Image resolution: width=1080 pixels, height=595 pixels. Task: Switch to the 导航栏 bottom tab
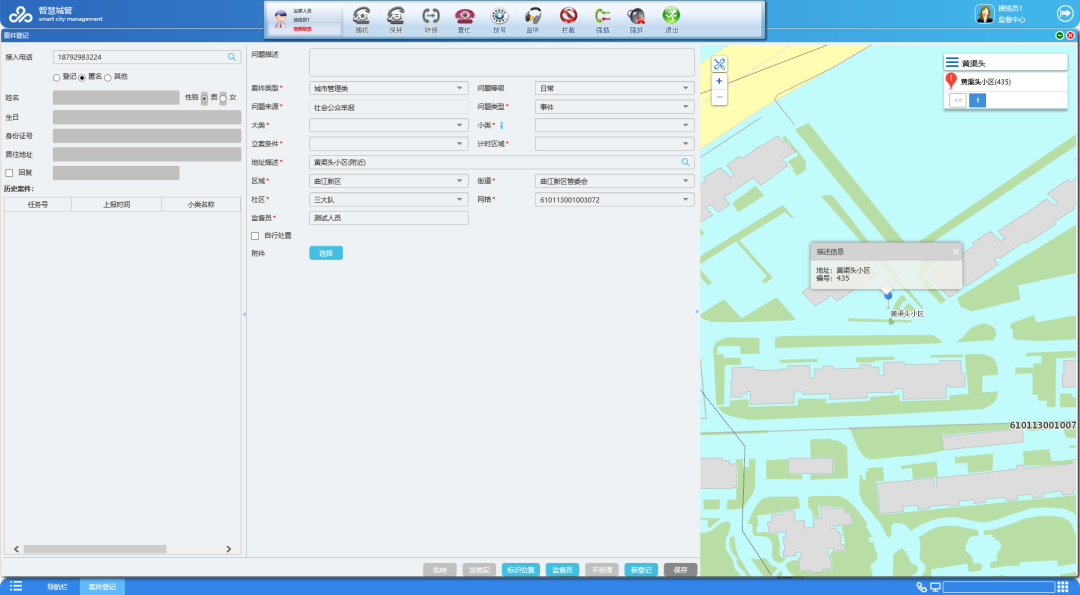(x=57, y=587)
